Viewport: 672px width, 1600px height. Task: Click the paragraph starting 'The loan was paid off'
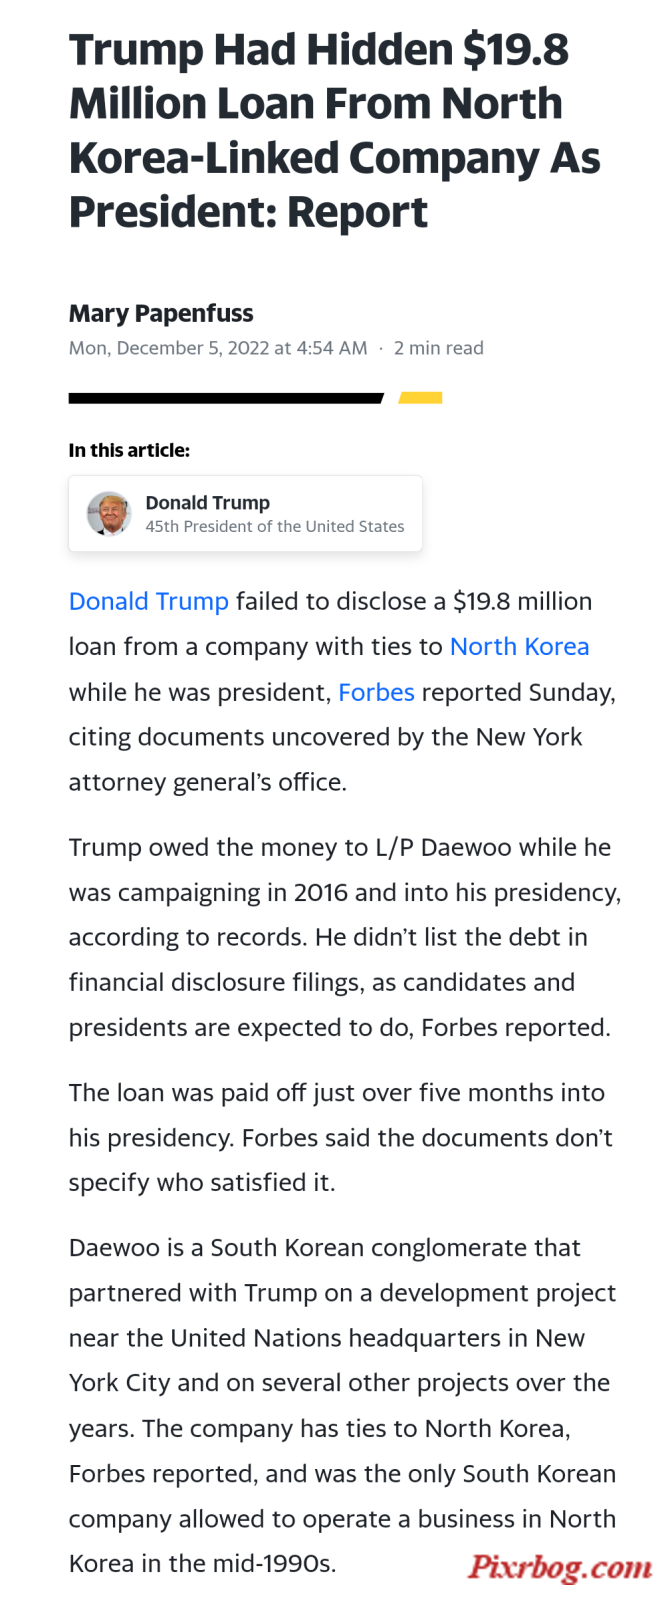341,1137
